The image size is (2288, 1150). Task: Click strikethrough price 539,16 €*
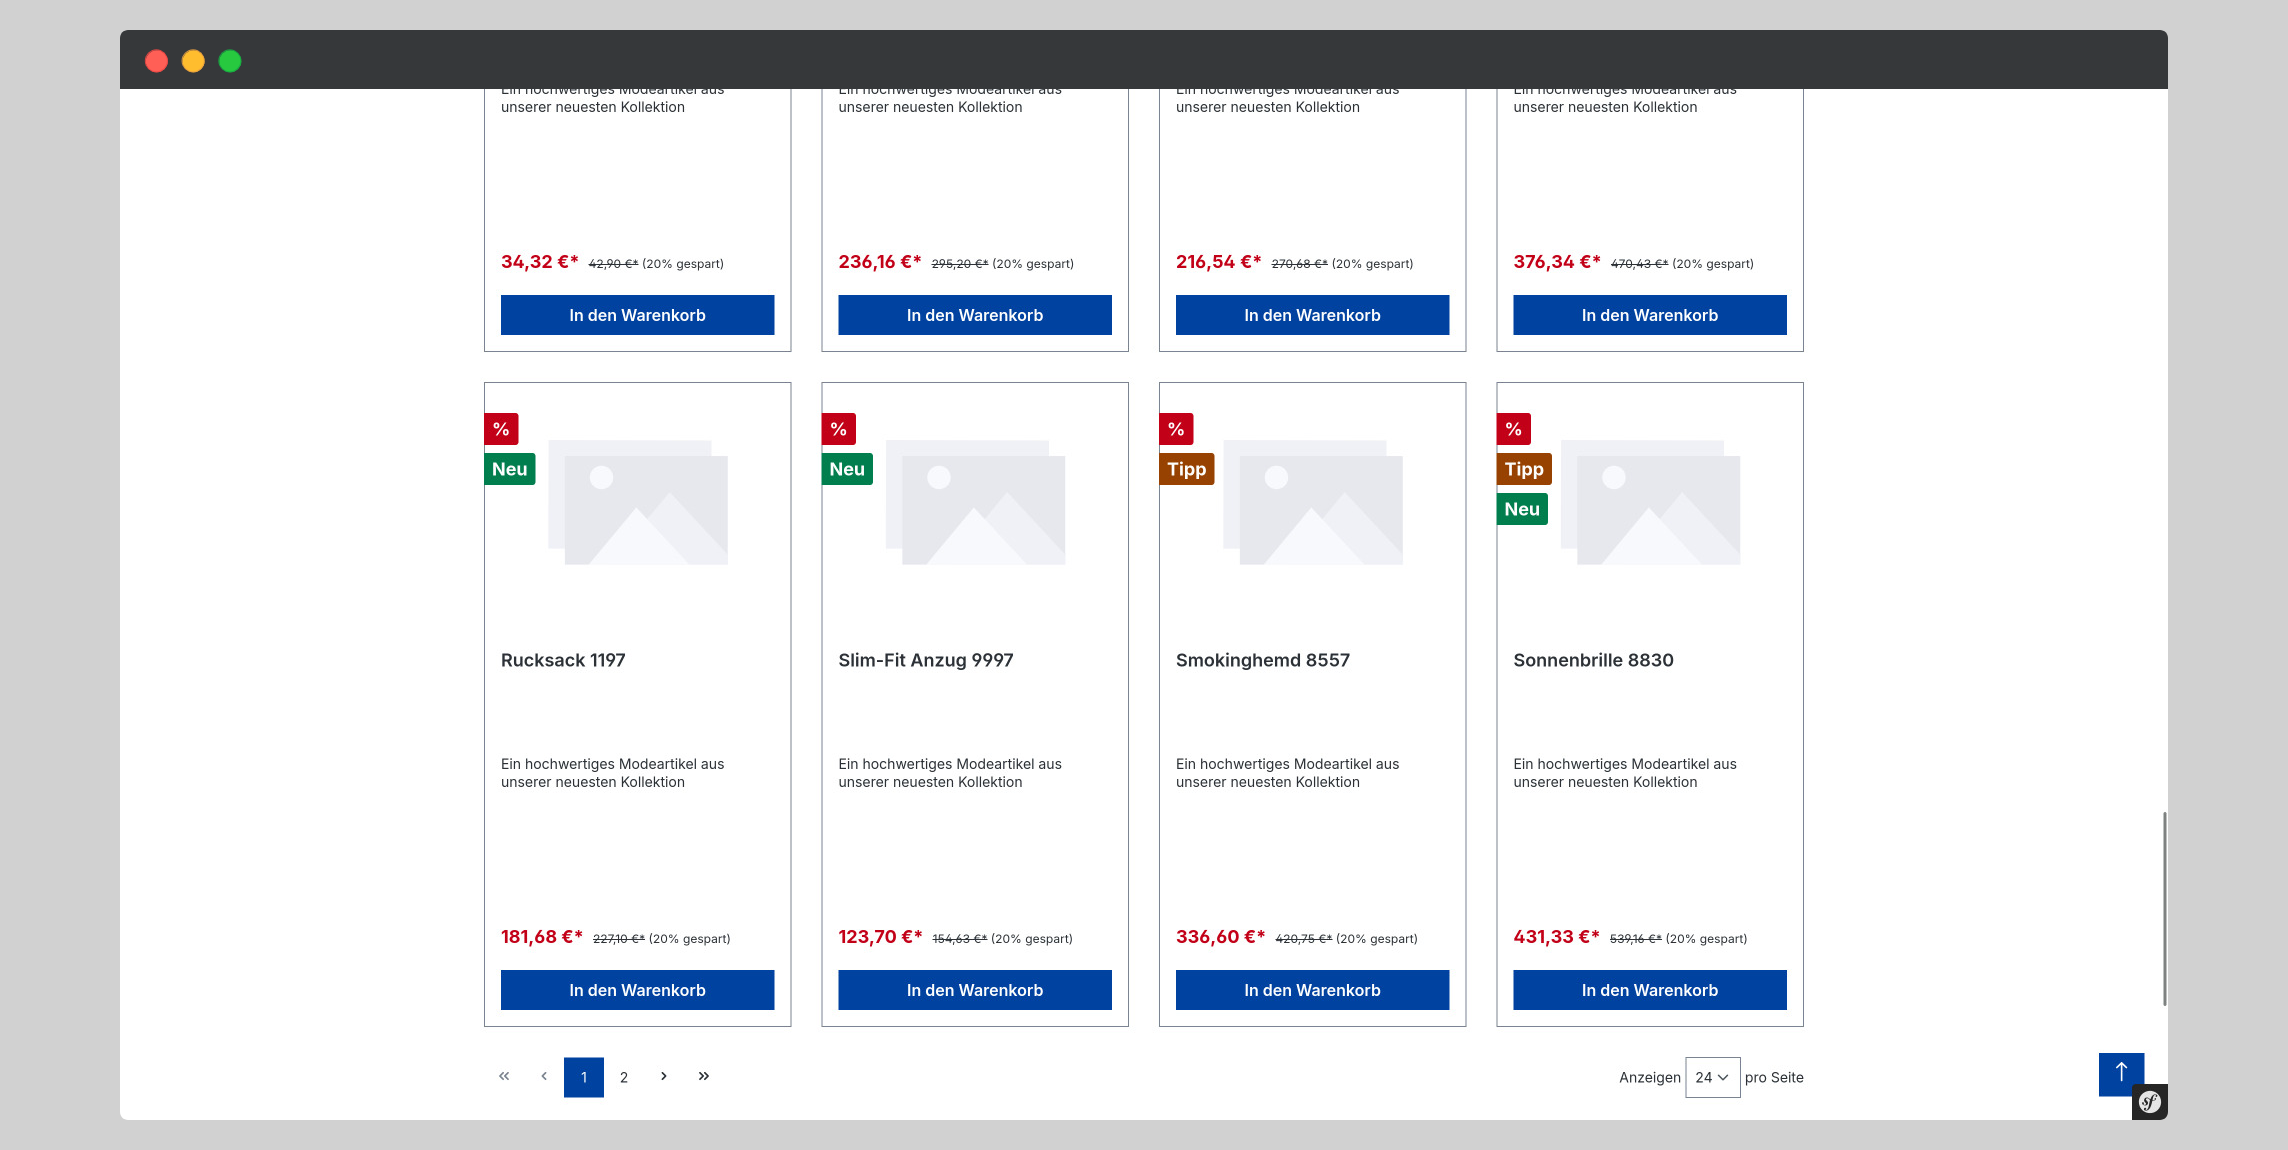pyautogui.click(x=1635, y=939)
